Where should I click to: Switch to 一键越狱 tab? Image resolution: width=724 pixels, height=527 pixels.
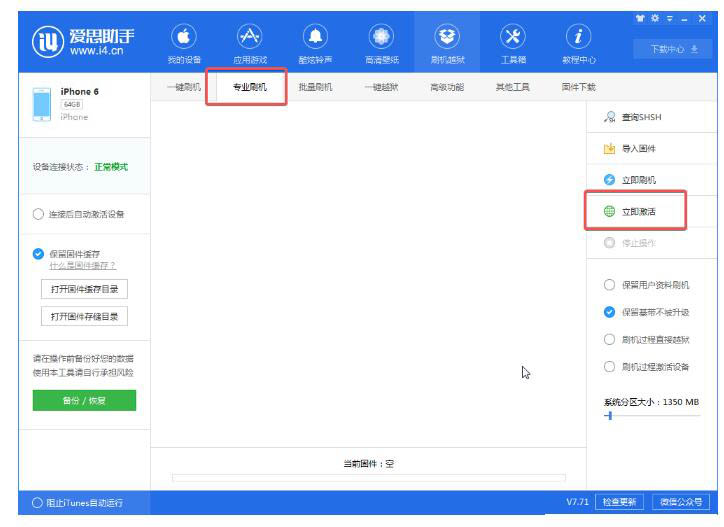pyautogui.click(x=381, y=87)
